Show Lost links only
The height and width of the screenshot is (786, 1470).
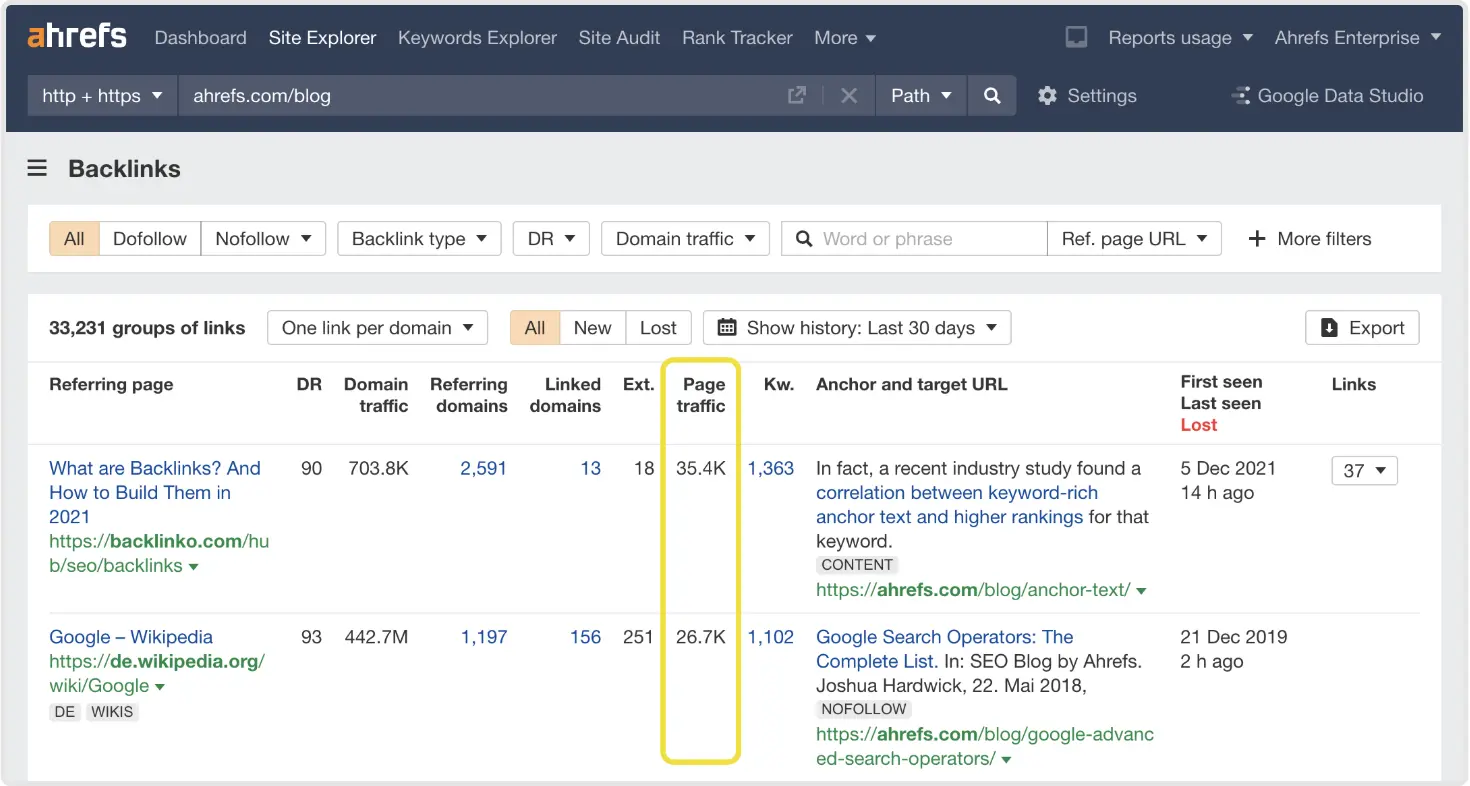[658, 328]
